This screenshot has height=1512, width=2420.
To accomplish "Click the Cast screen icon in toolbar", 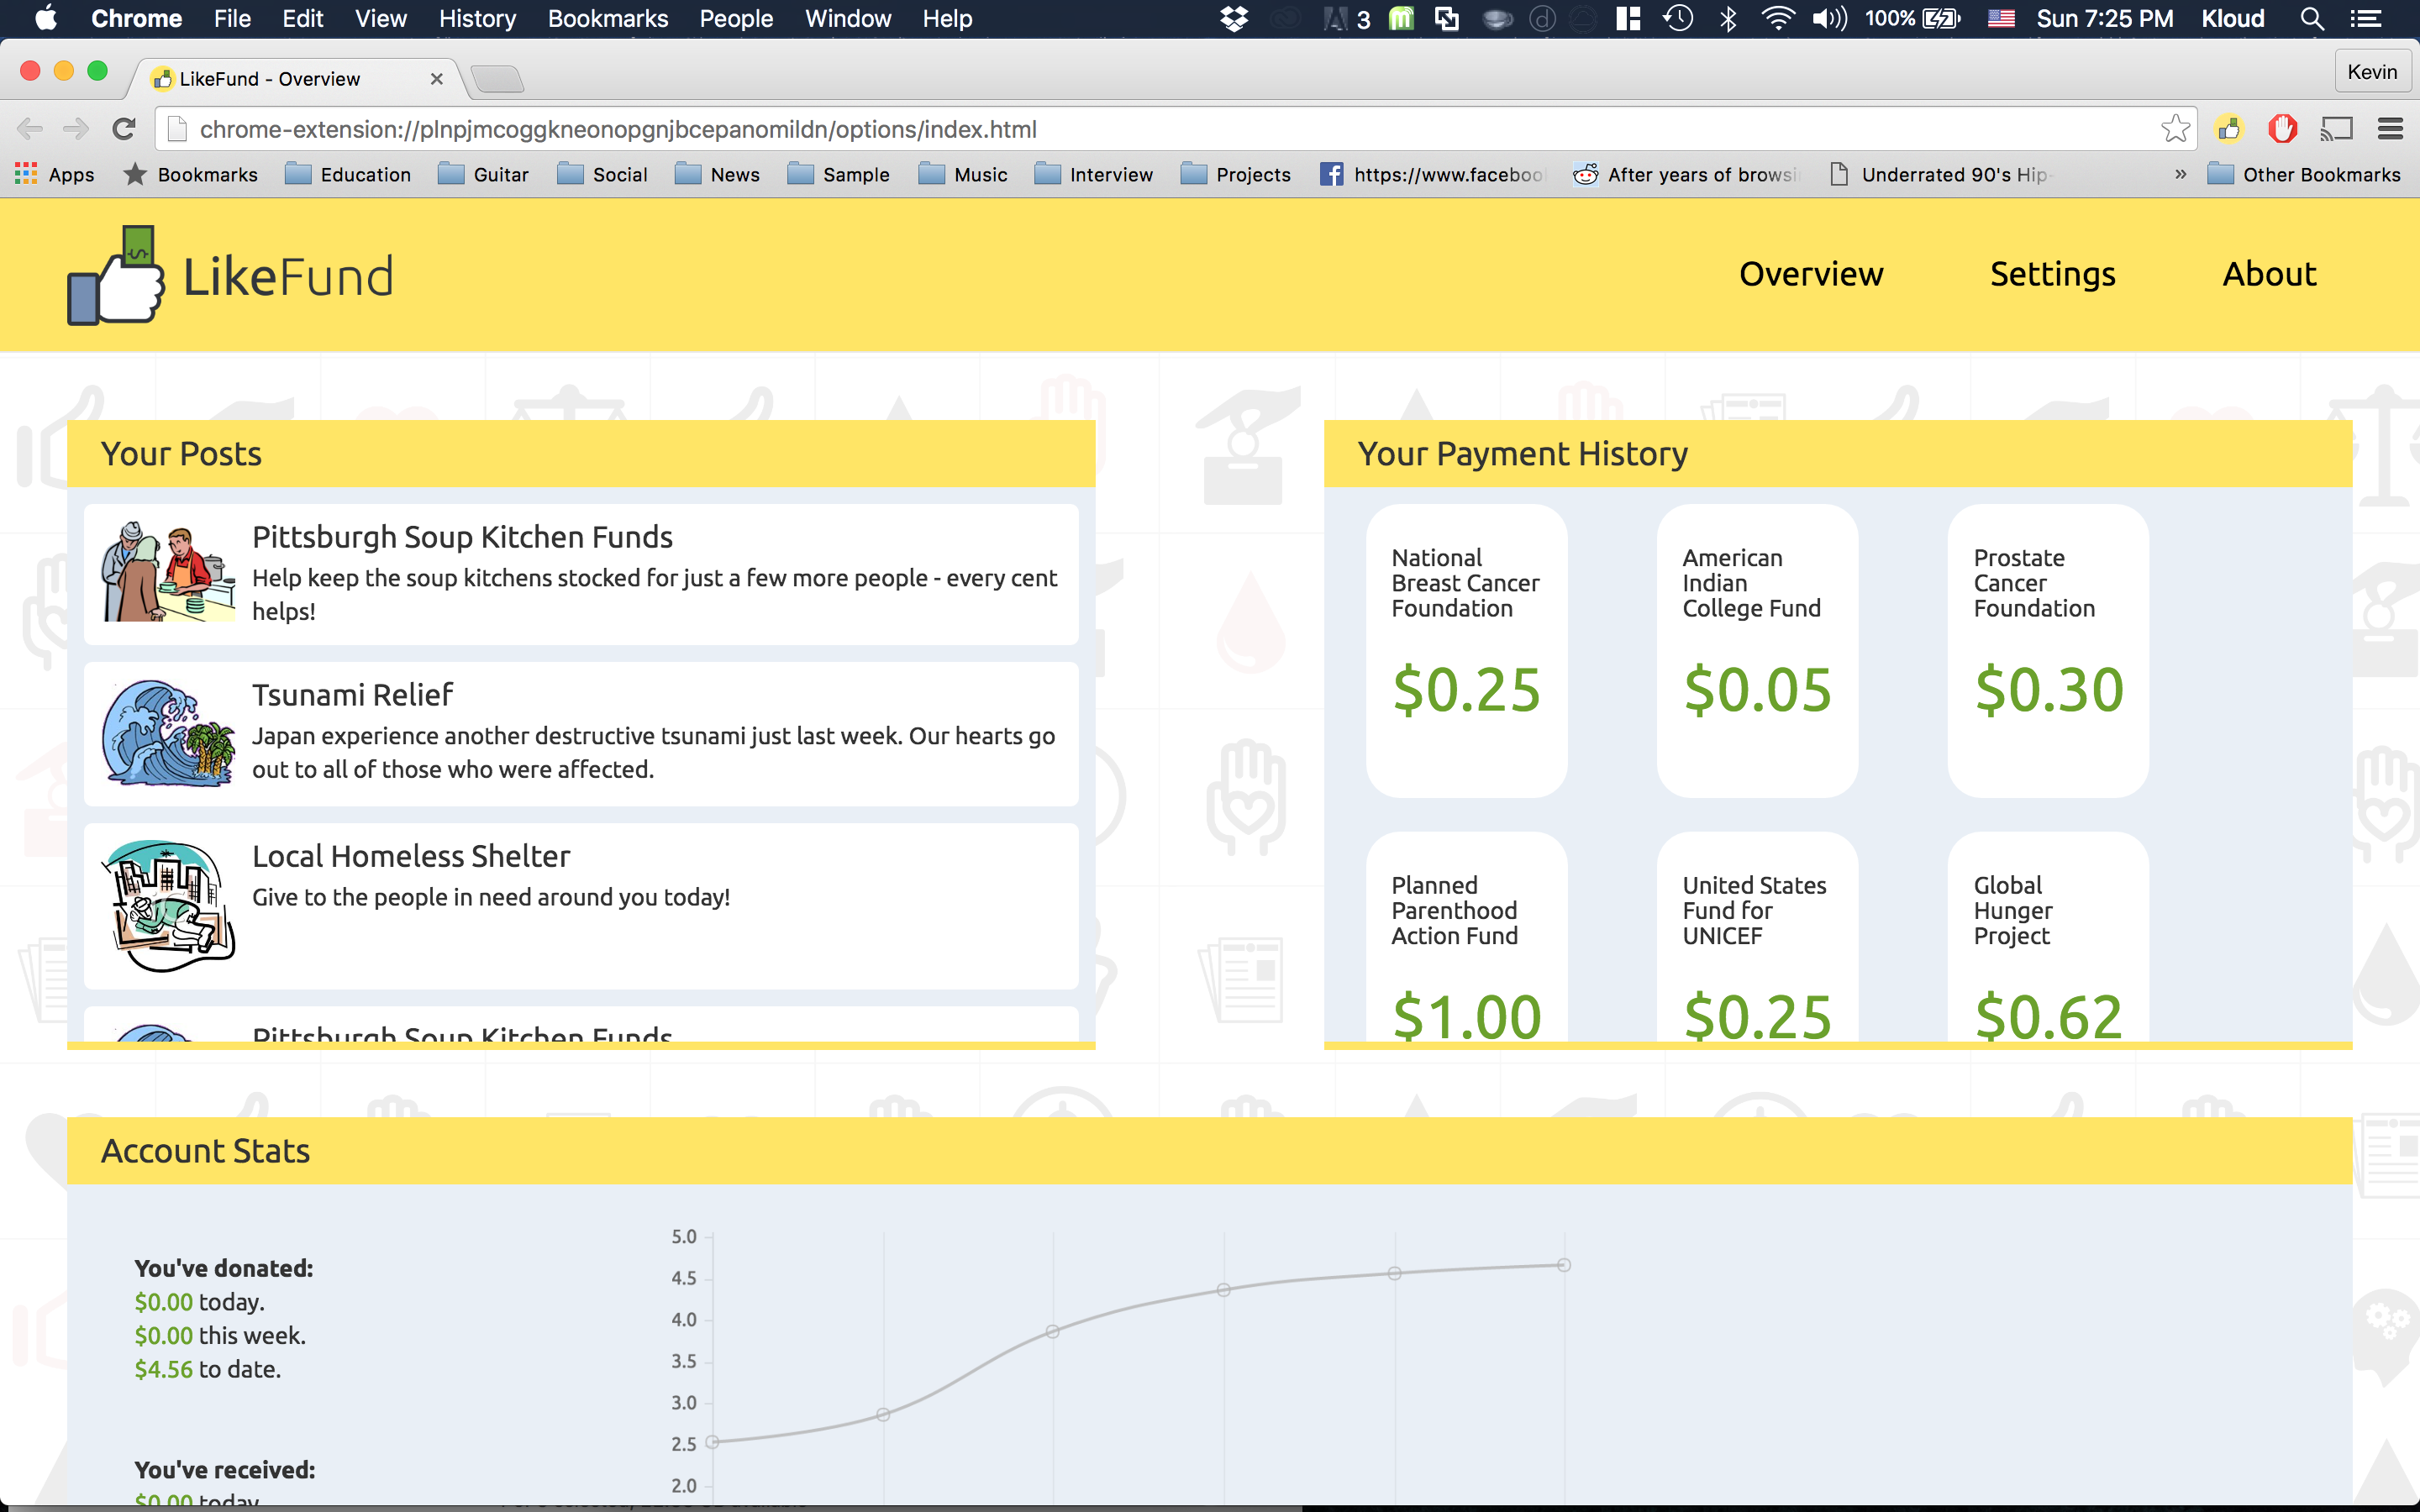I will click(x=2337, y=129).
